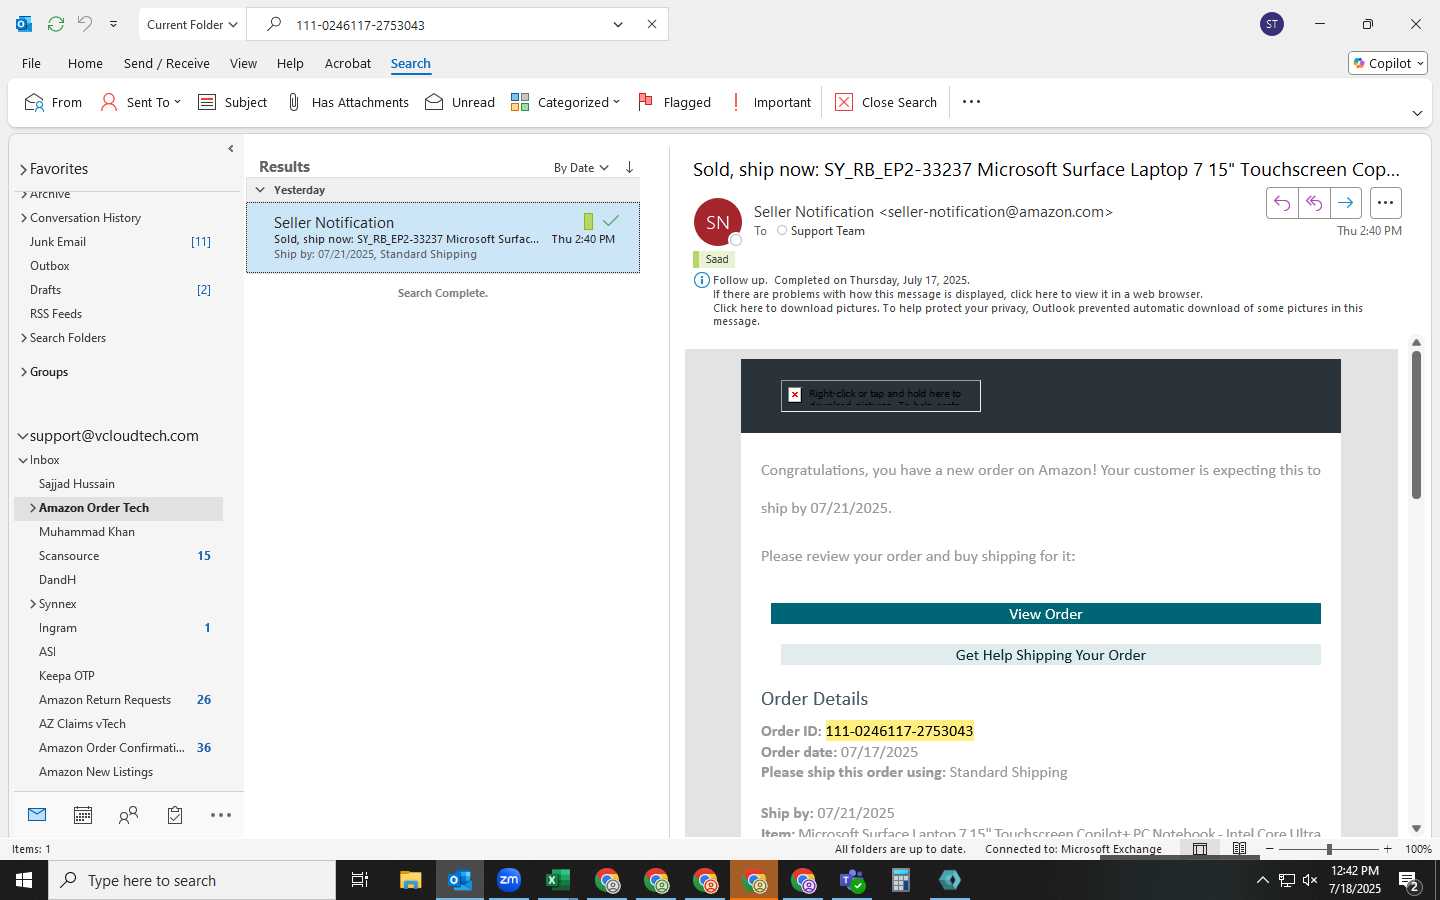Image resolution: width=1440 pixels, height=900 pixels.
Task: Click the View Order button
Action: click(x=1046, y=614)
